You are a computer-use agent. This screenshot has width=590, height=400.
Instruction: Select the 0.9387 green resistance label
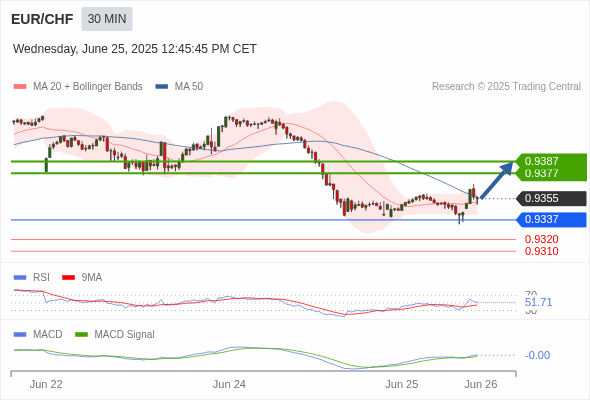[x=541, y=161]
